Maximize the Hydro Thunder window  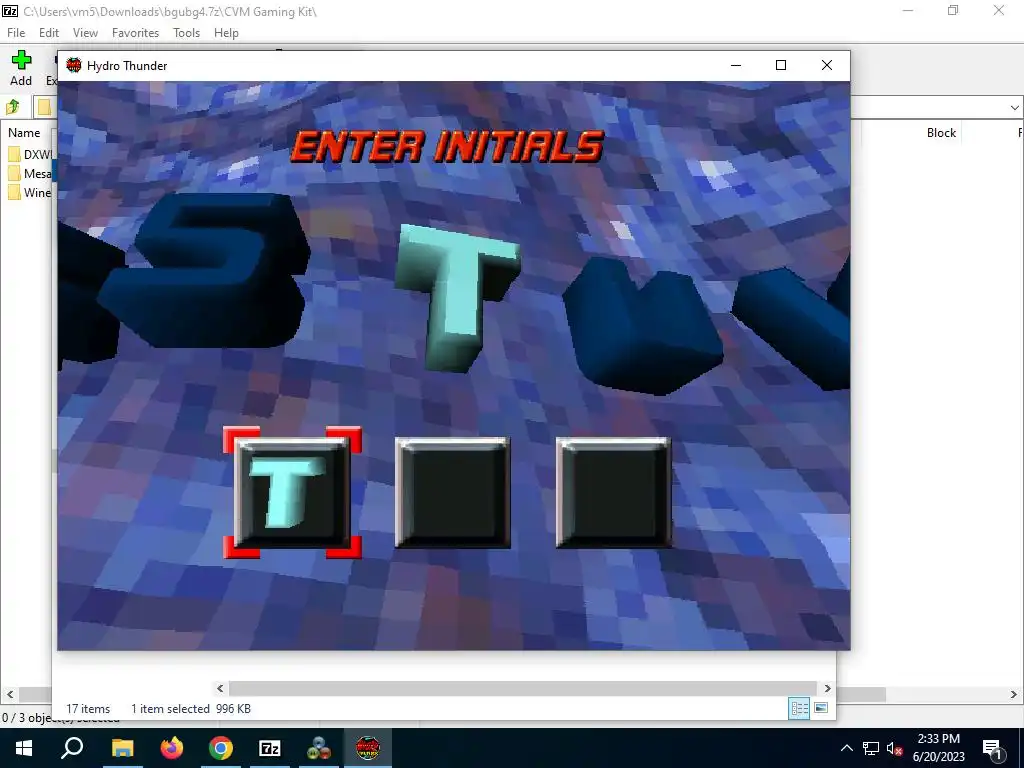tap(780, 65)
